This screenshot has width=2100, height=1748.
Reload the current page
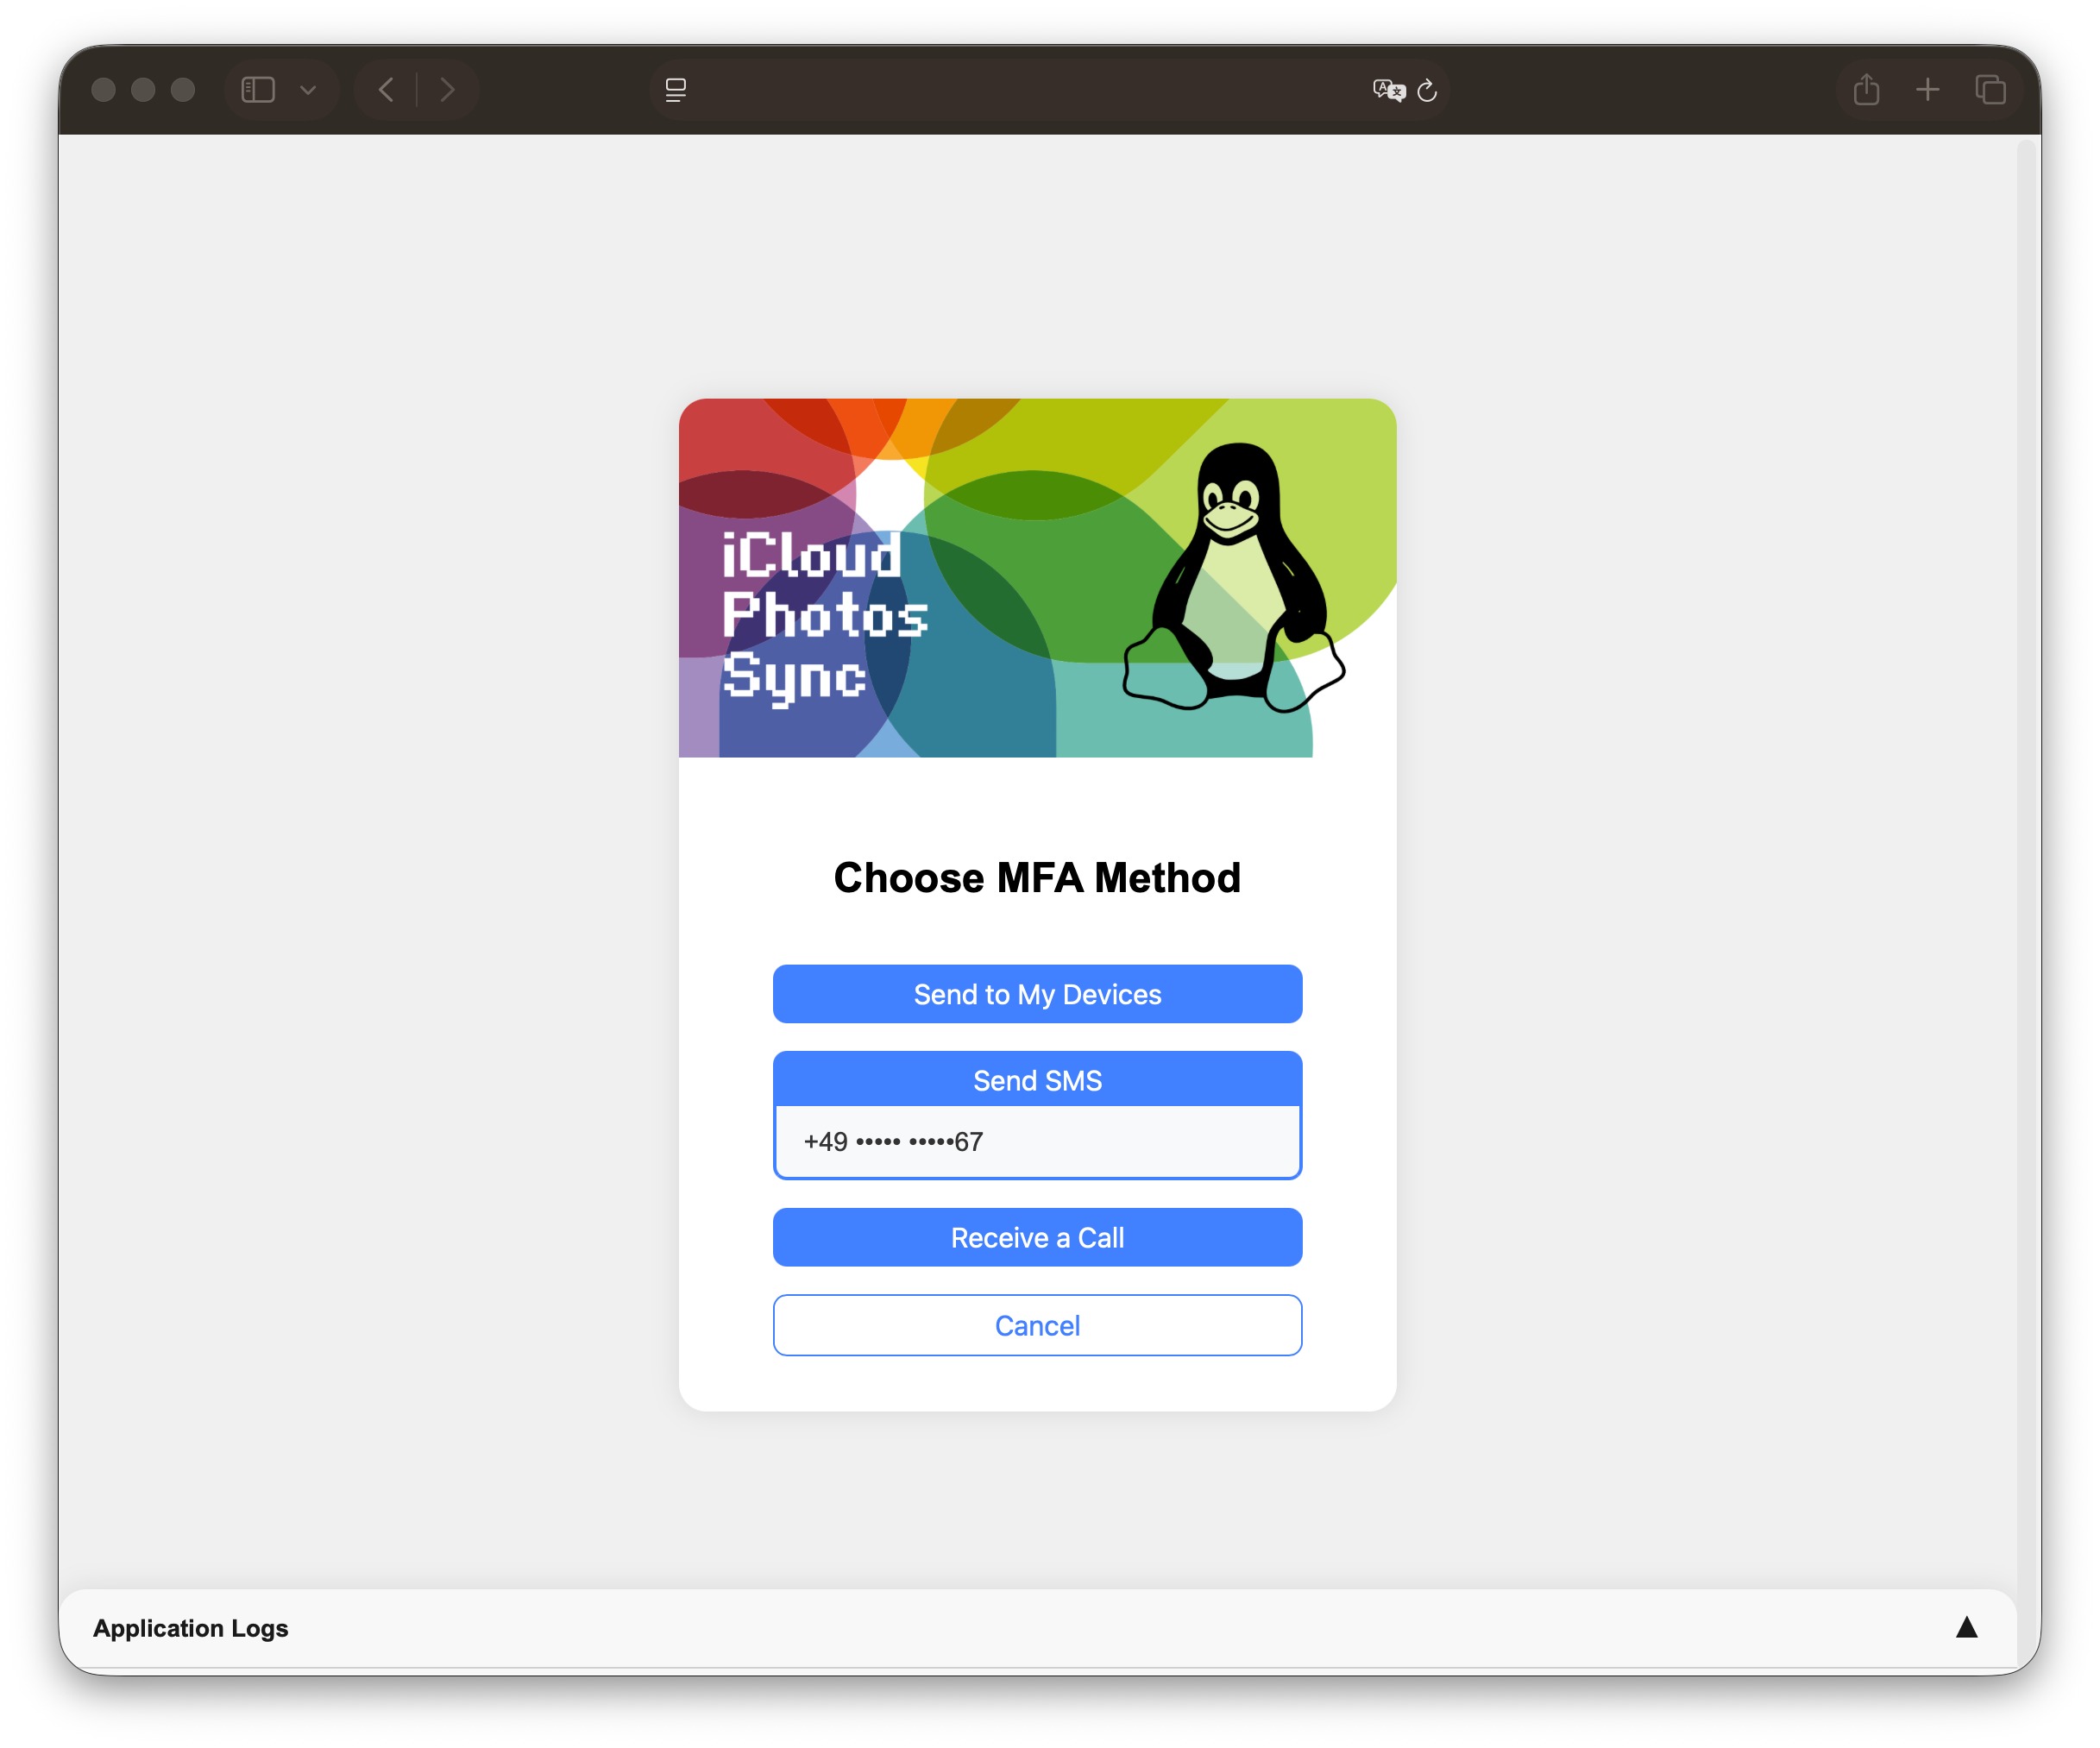coord(1428,90)
